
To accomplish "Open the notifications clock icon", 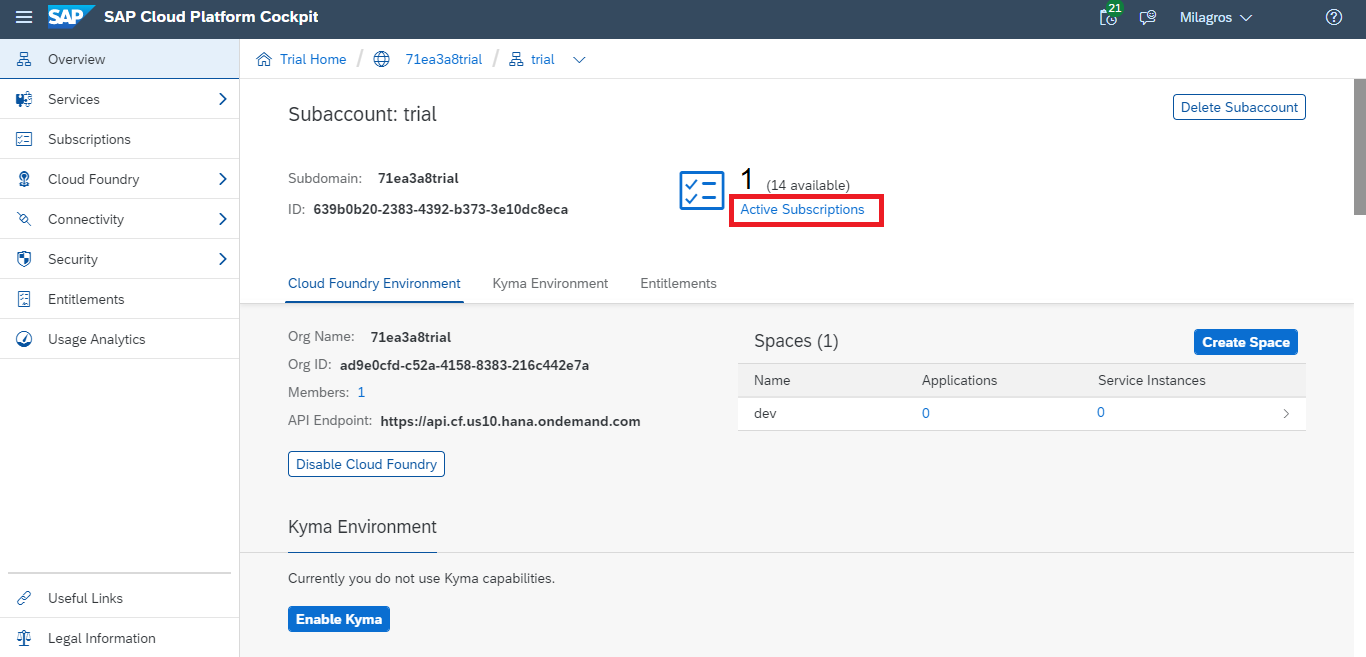I will [1108, 17].
